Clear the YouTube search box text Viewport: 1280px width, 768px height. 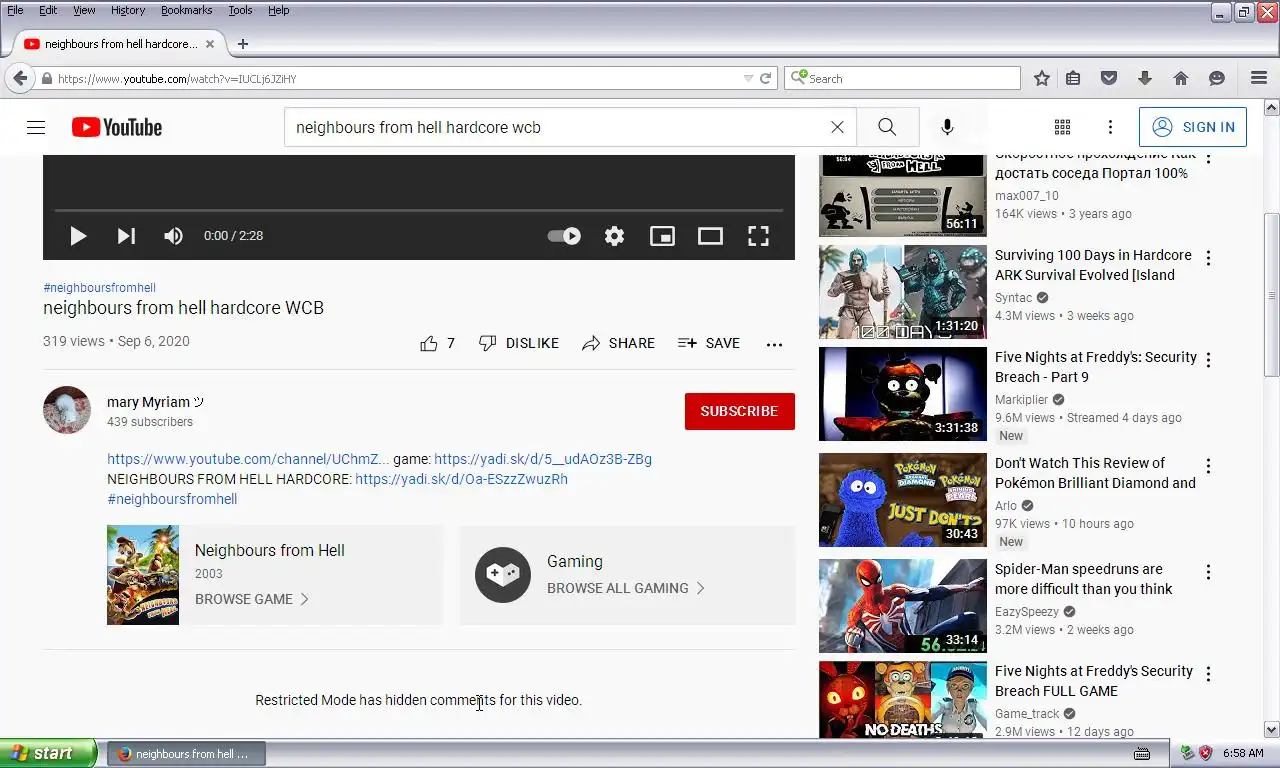point(837,127)
